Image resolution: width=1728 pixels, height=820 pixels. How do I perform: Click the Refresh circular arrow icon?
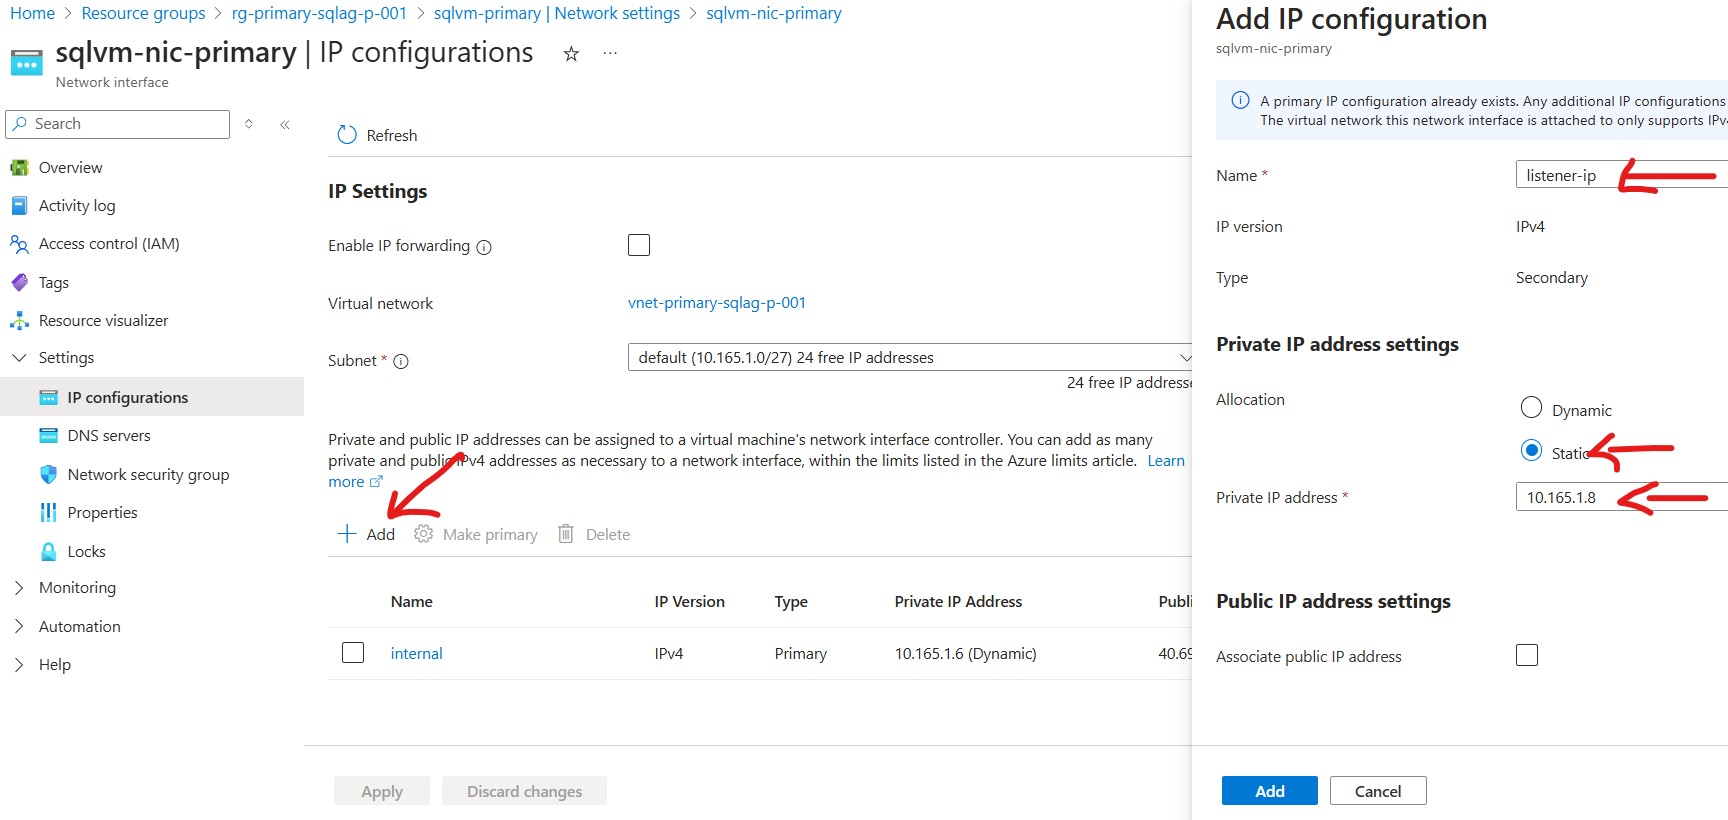point(347,135)
